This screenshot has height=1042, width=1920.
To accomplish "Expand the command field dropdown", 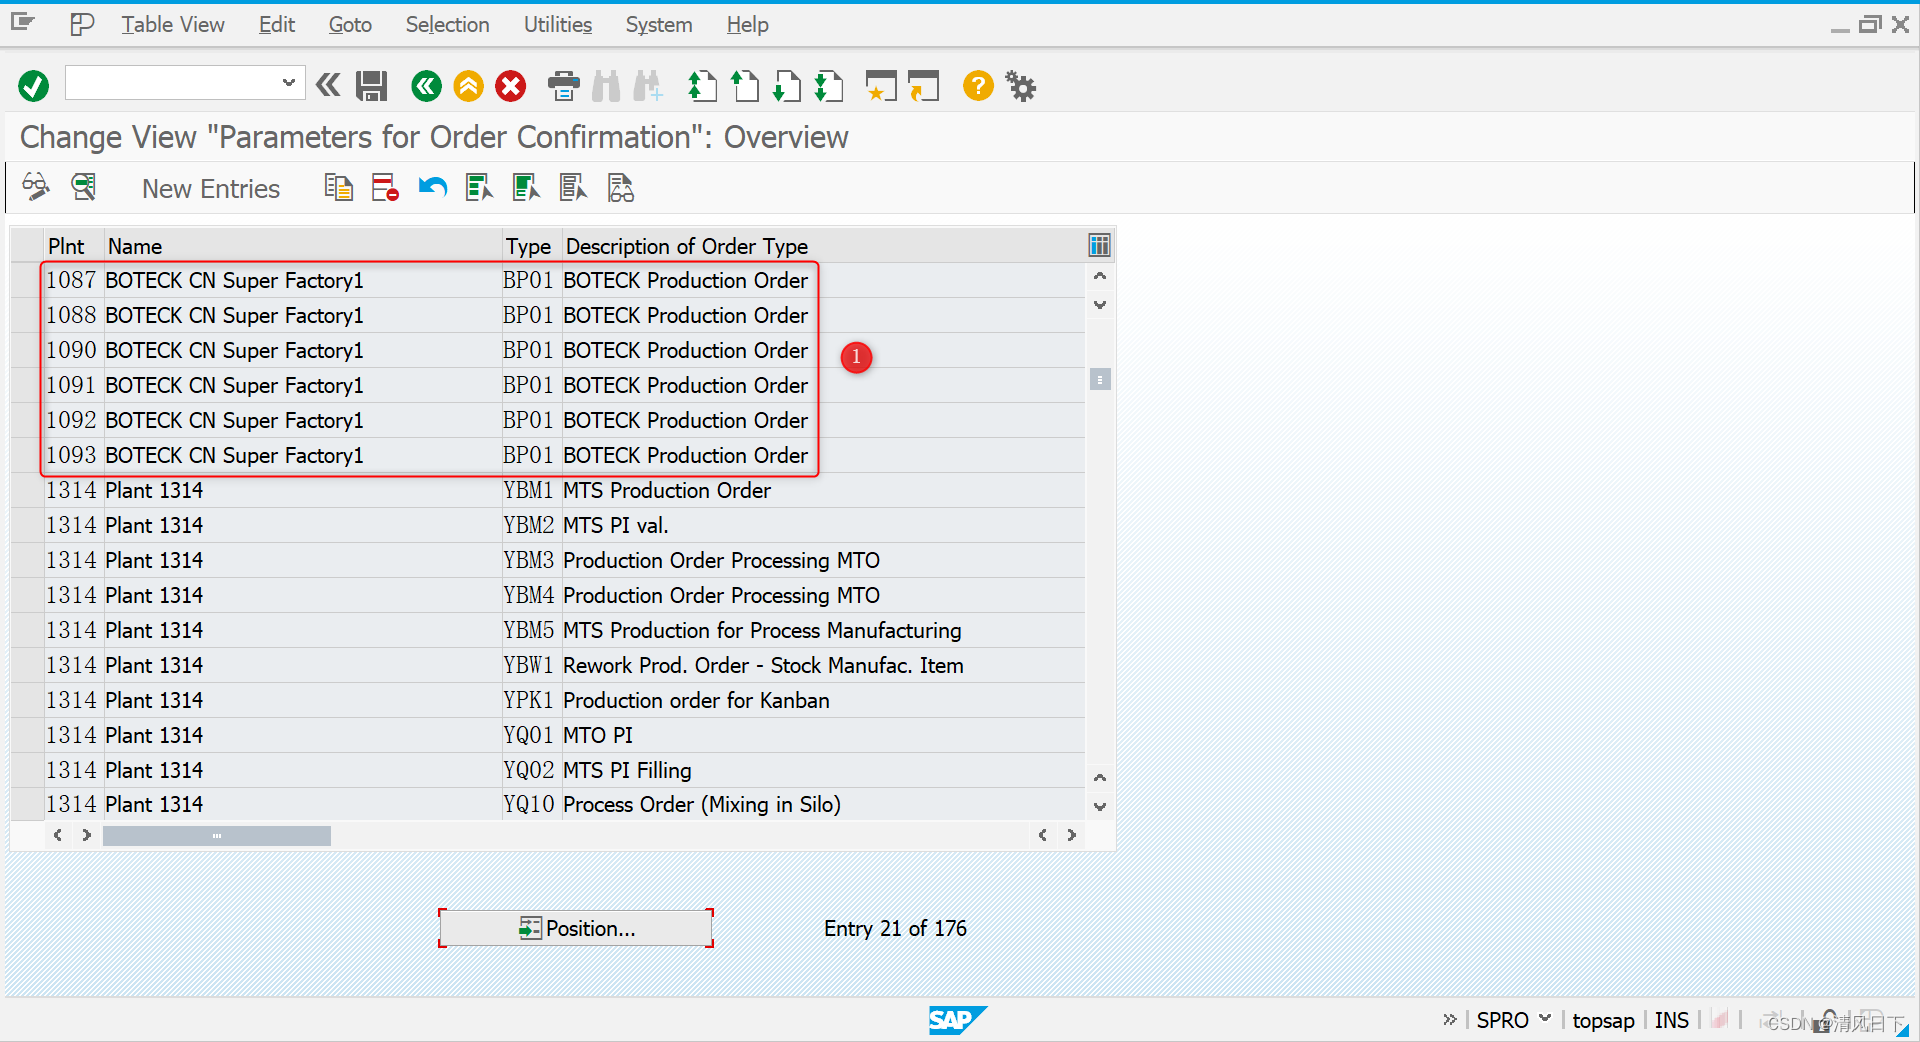I will point(288,83).
